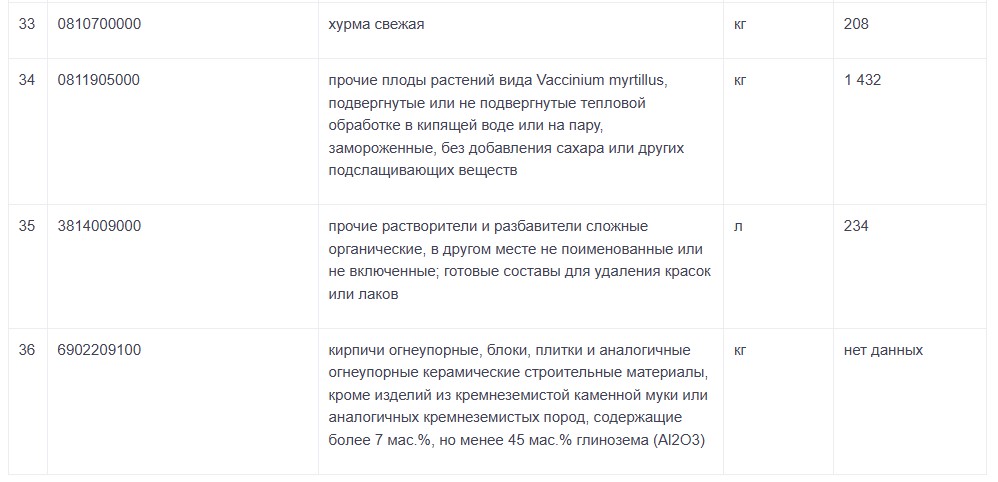998x482 pixels.
Task: Click the "кг" unit in row 34
Action: 740,80
